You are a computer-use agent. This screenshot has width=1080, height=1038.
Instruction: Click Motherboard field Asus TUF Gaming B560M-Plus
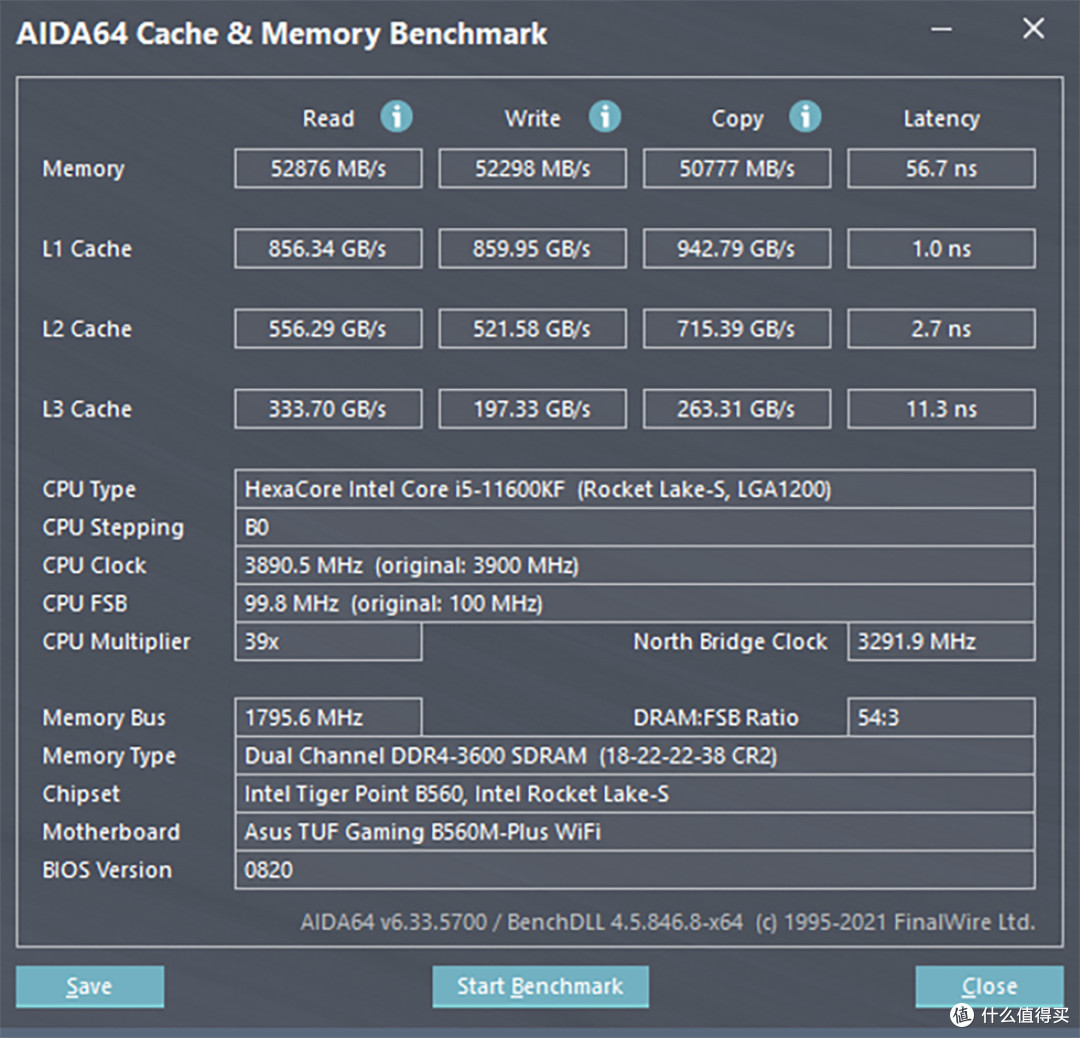click(634, 832)
